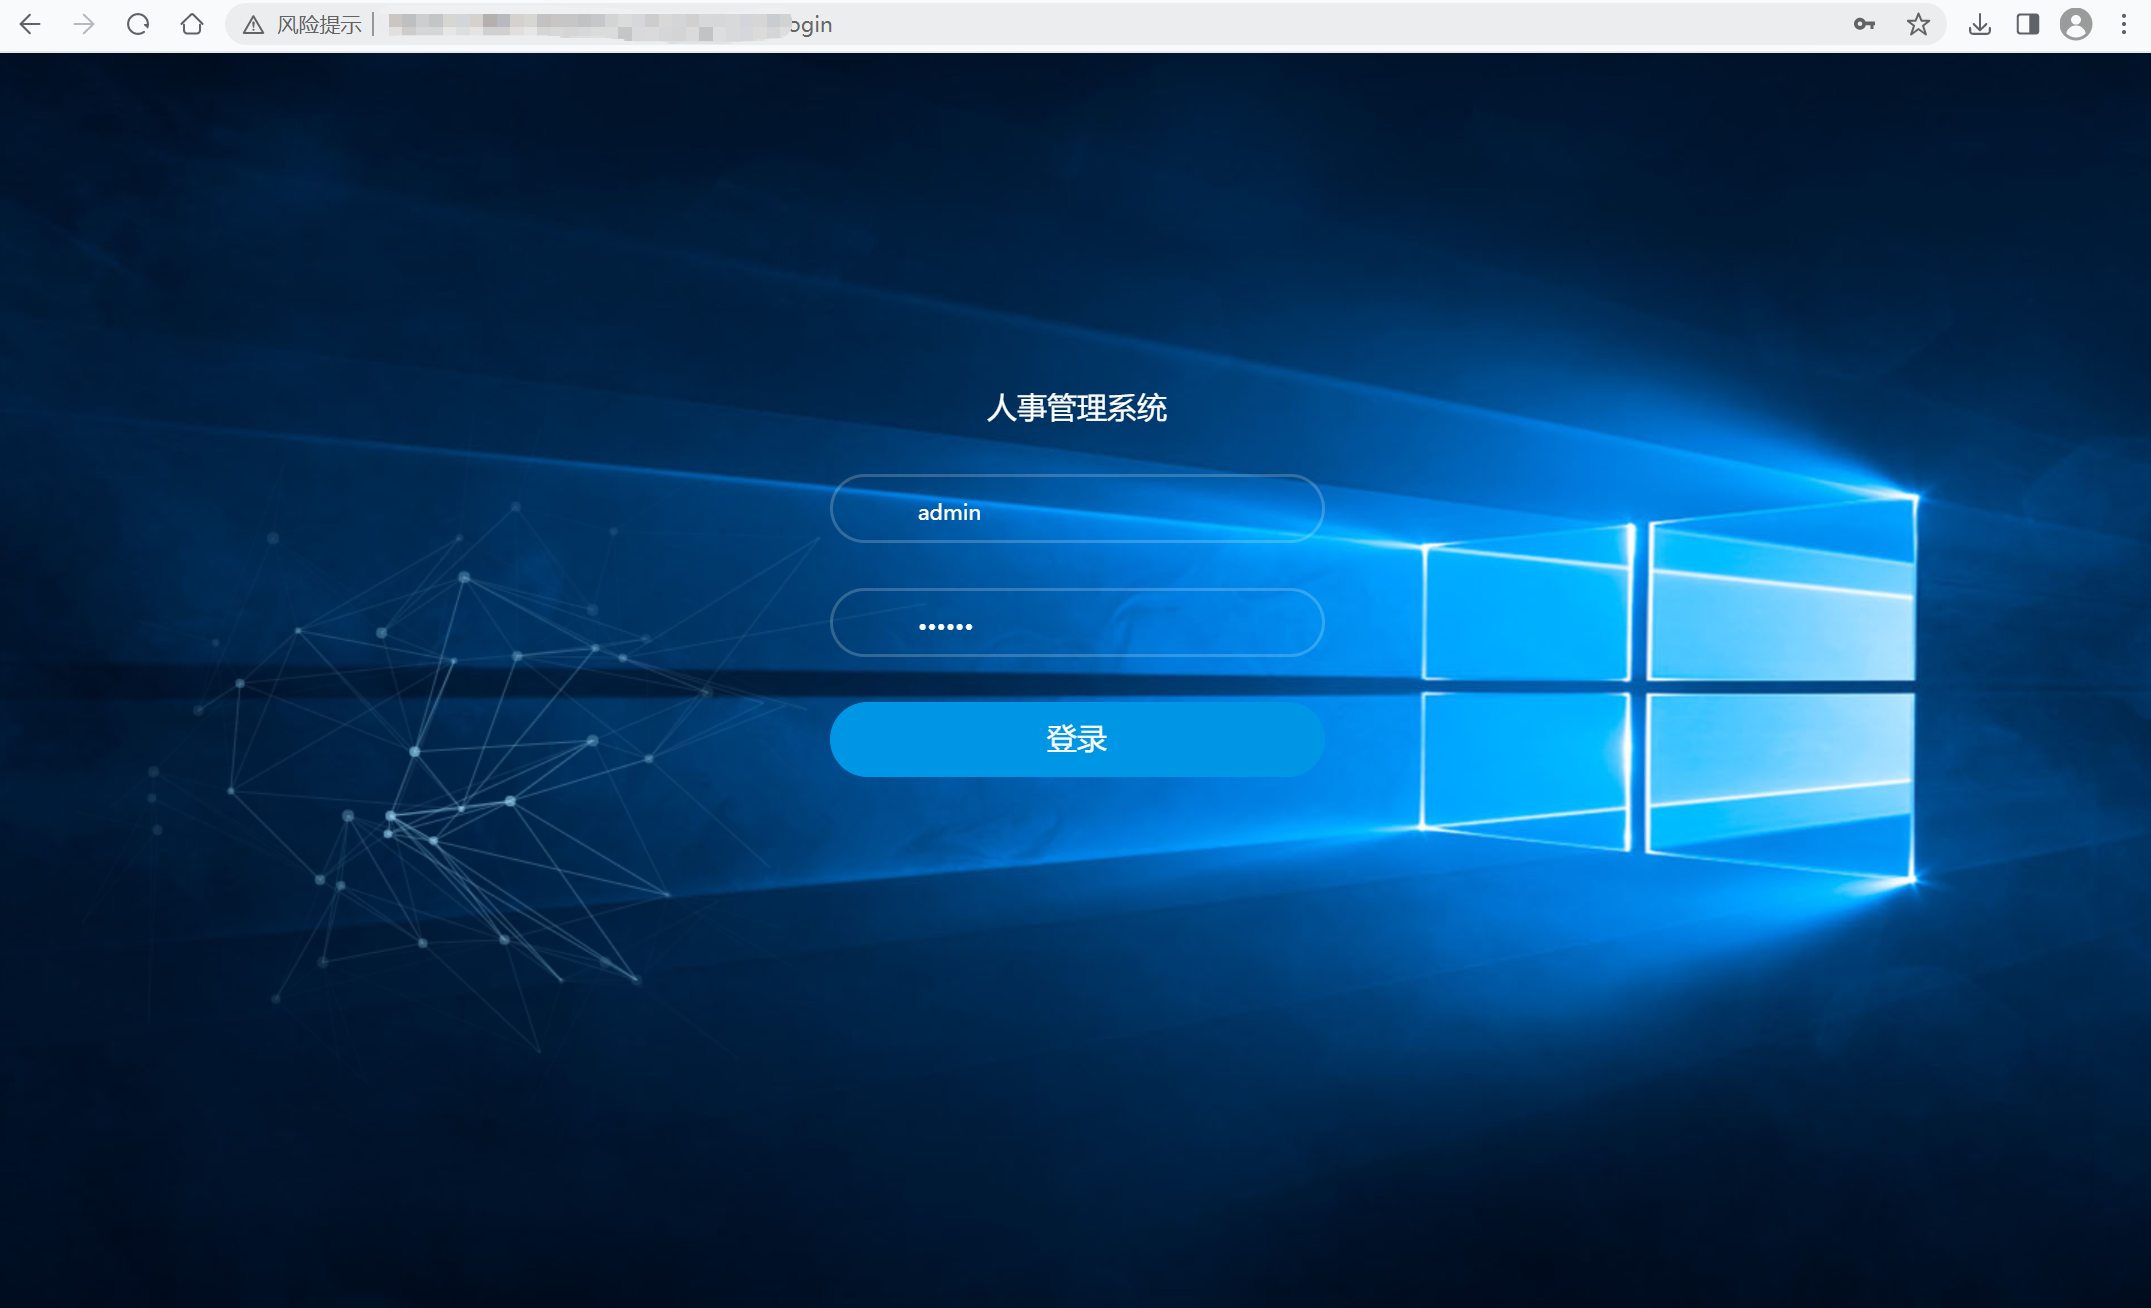Open the browser three-dot menu
Image resolution: width=2151 pixels, height=1308 pixels.
(x=2124, y=24)
